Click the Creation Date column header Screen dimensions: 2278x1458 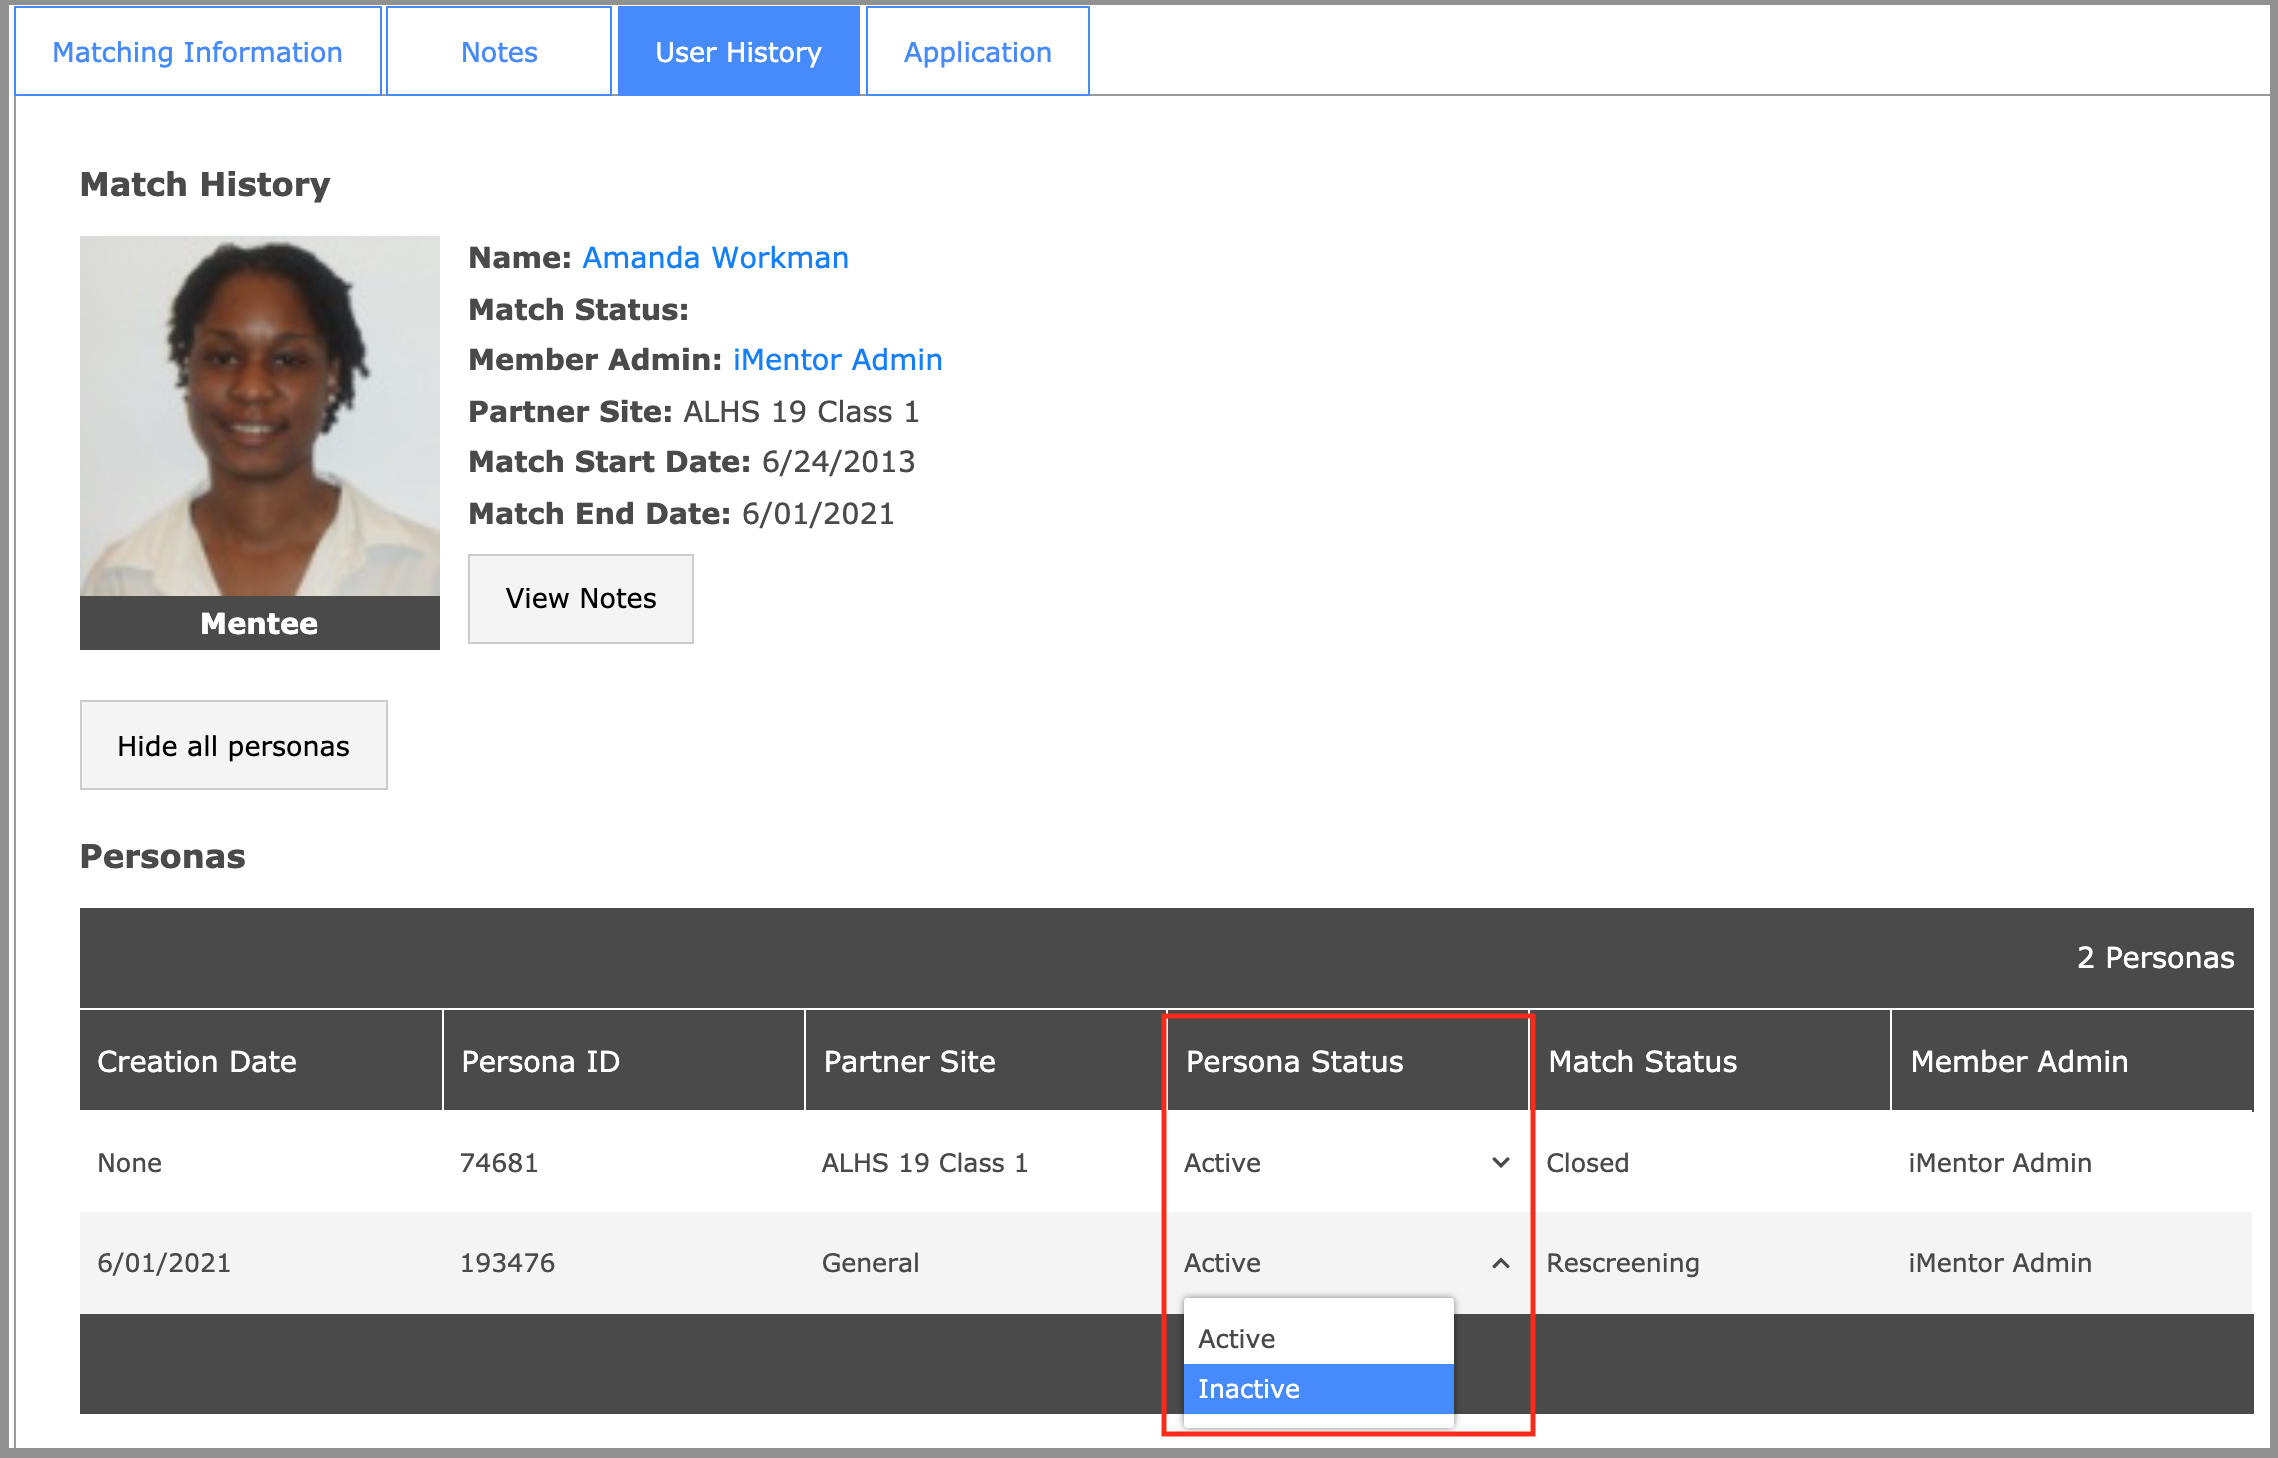pos(197,1062)
